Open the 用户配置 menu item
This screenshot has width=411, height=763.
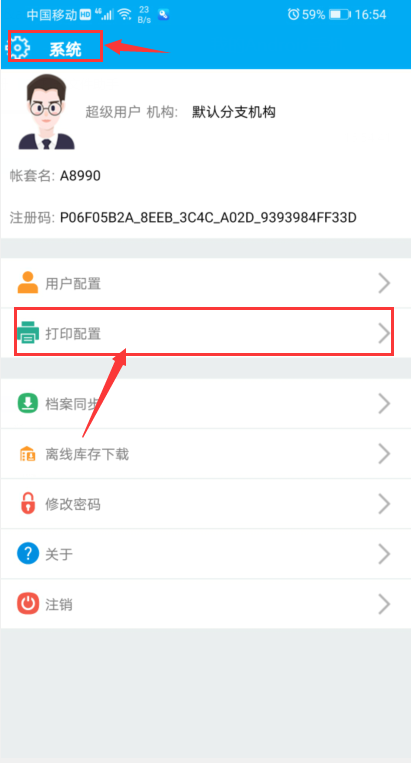coord(205,283)
